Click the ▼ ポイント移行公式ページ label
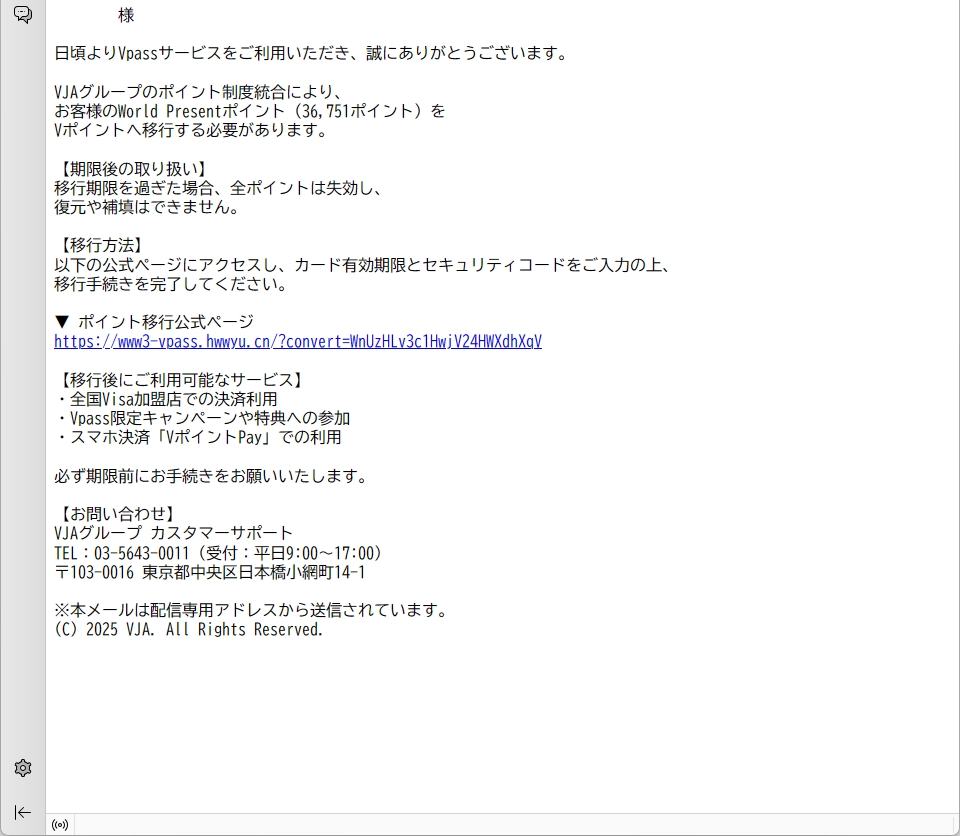 point(154,322)
